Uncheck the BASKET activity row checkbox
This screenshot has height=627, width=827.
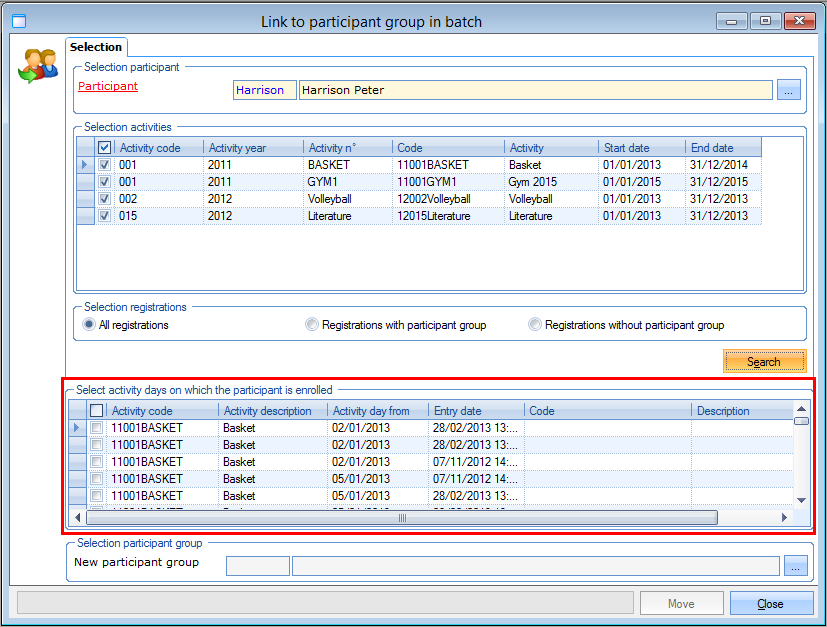click(105, 165)
